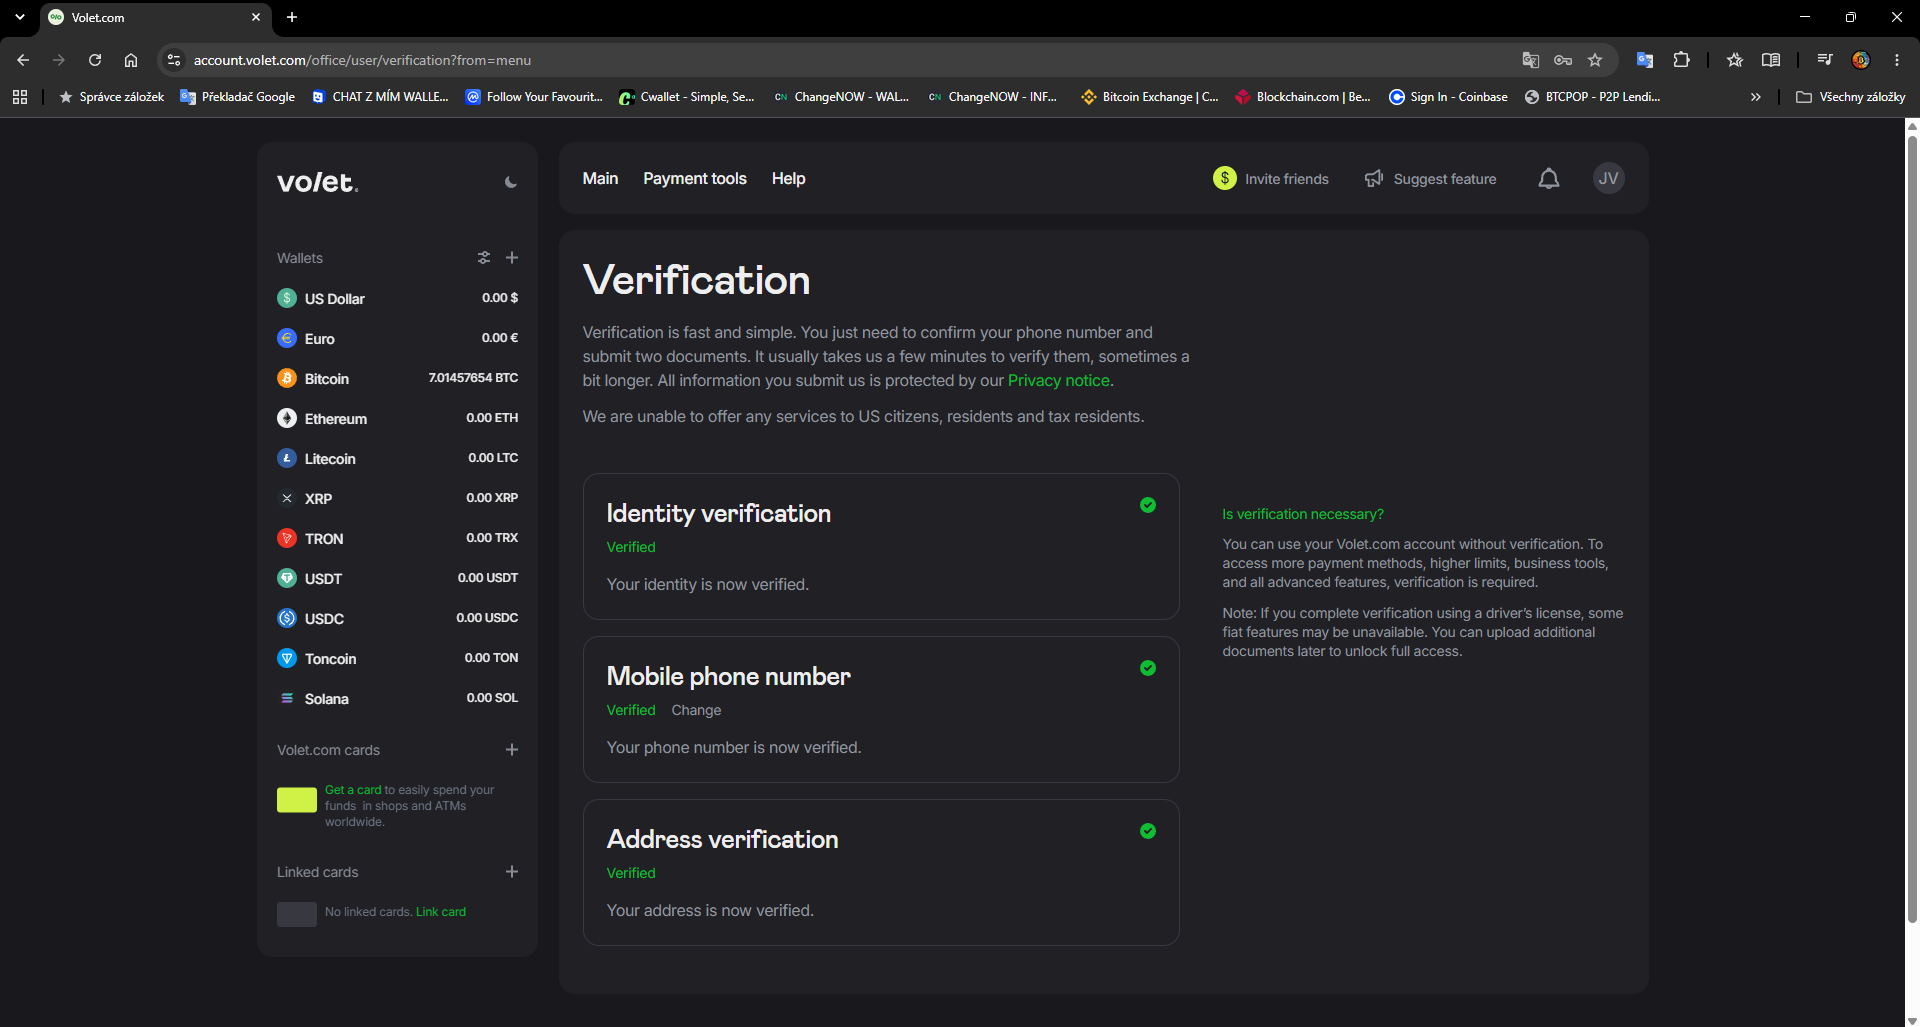Add a new wallet with plus icon
The height and width of the screenshot is (1027, 1920).
512,258
